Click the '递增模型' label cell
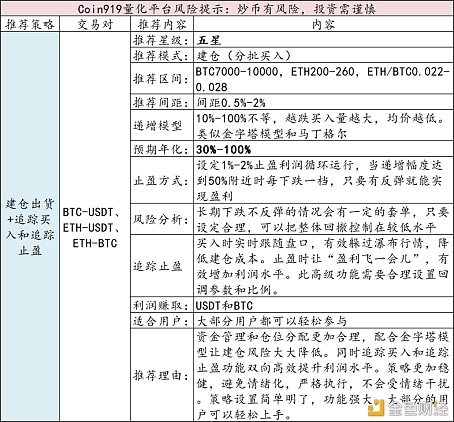Screen dimensions: 454x422 pos(162,126)
